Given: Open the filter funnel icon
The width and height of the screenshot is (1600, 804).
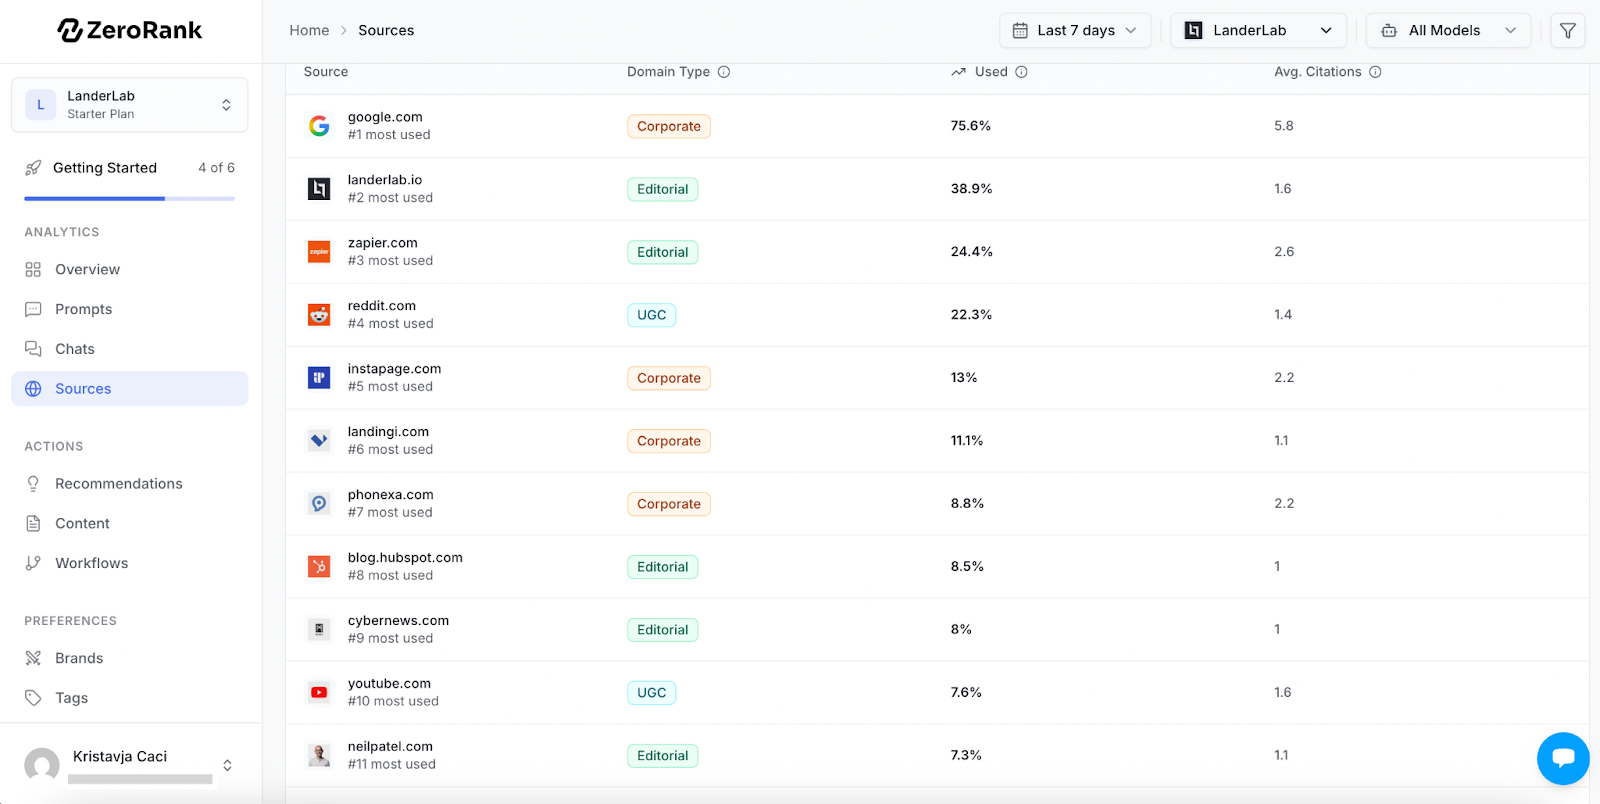Looking at the screenshot, I should coord(1568,30).
